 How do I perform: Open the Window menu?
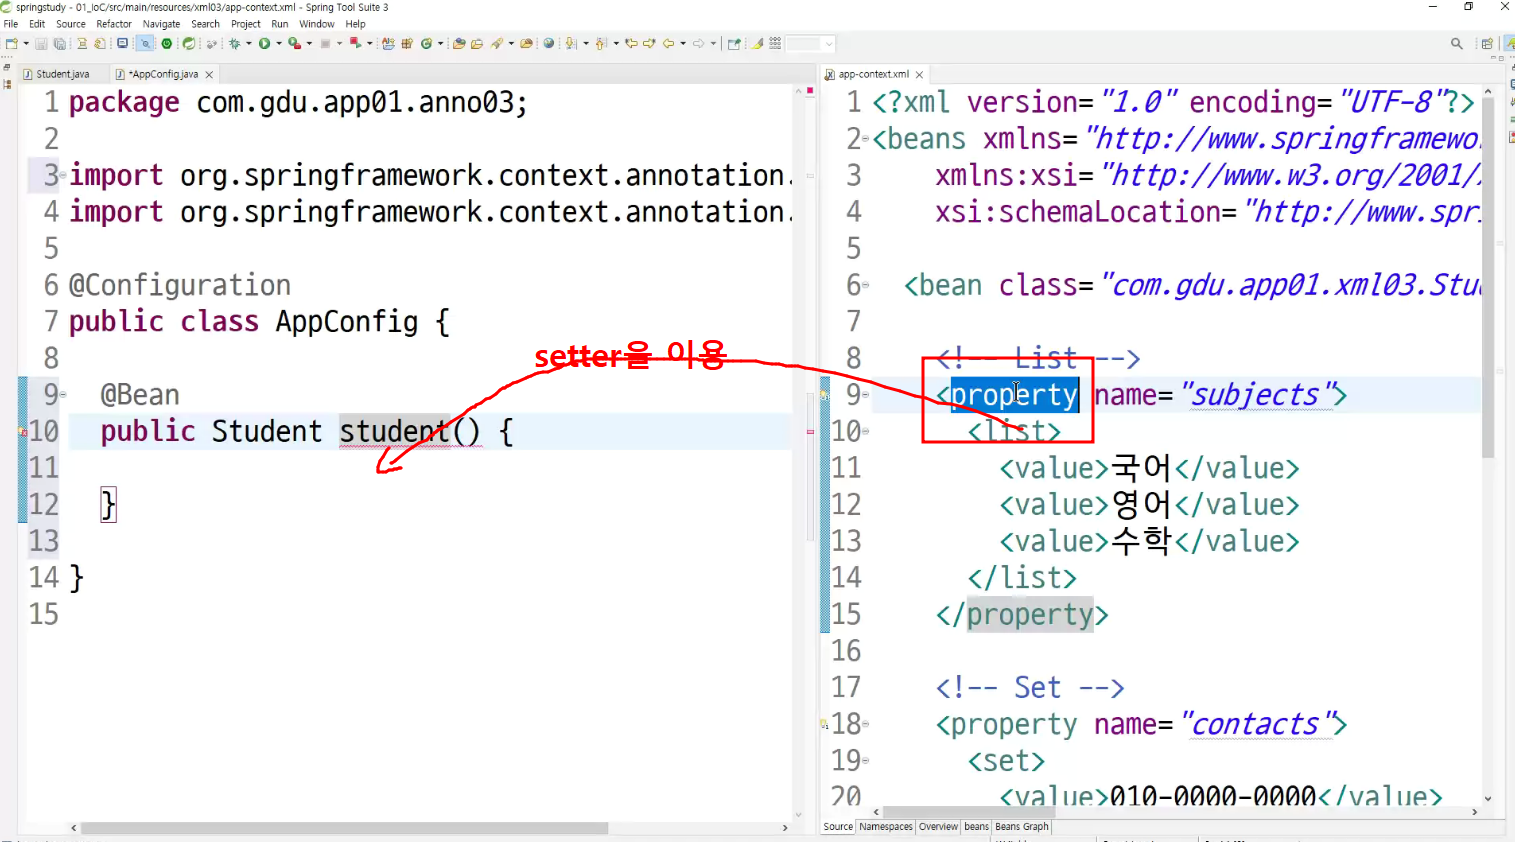[x=317, y=24]
